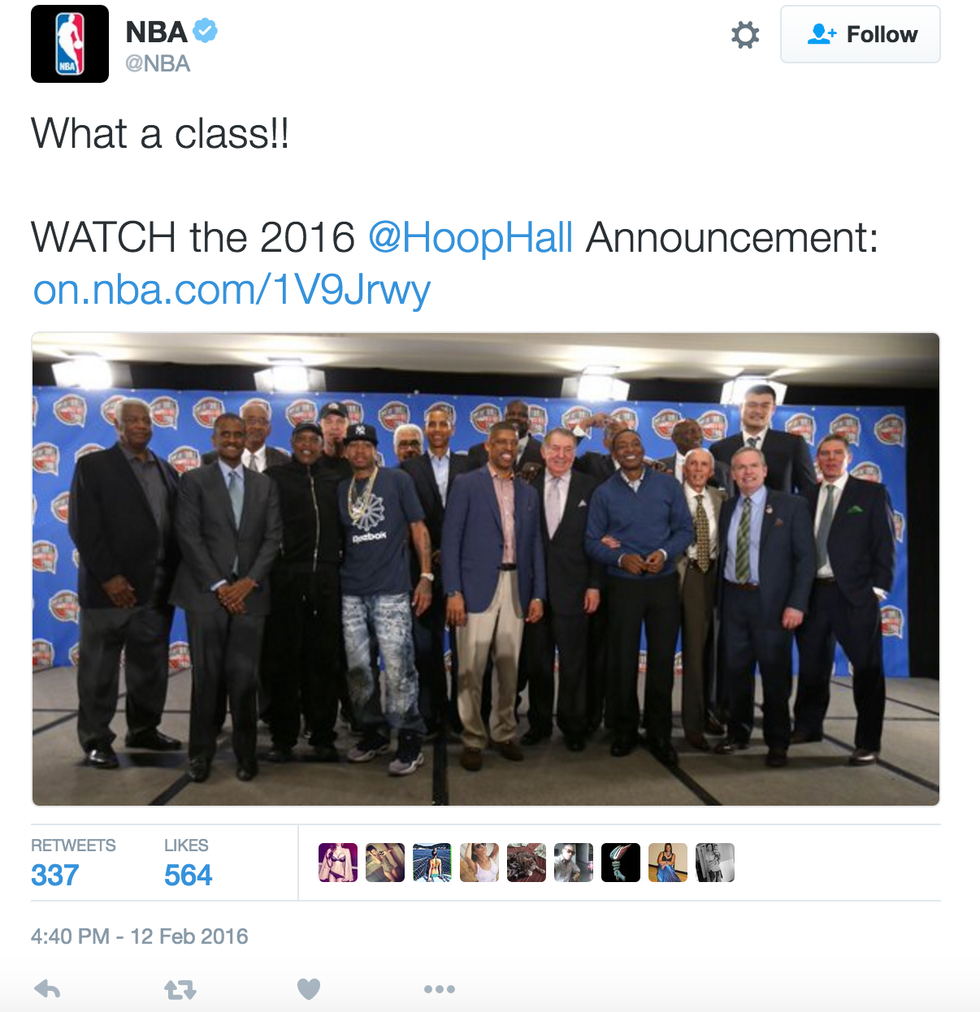This screenshot has height=1012, width=980.
Task: Retweet this NBA tweet
Action: coord(180,989)
